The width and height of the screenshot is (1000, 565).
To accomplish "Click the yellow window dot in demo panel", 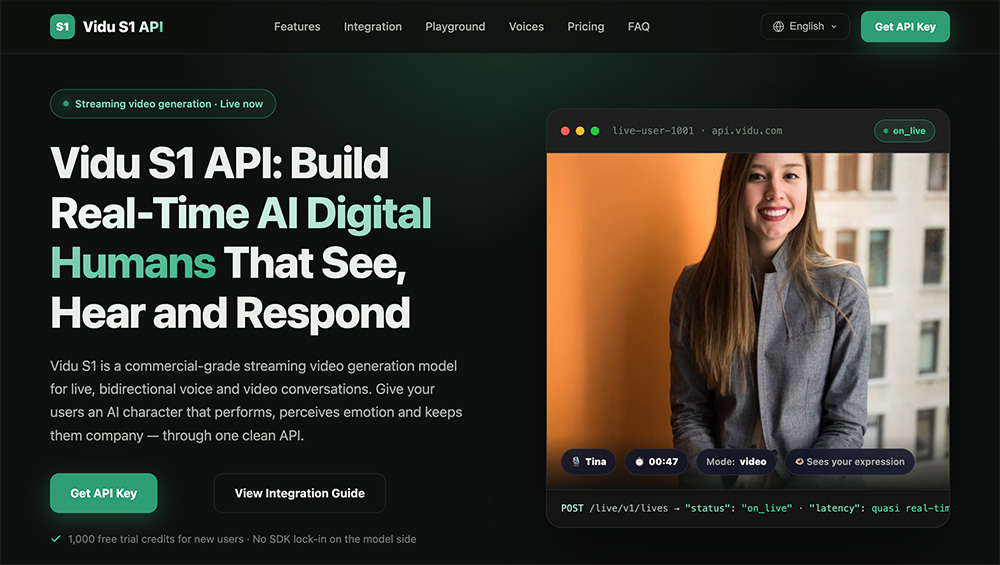I will point(580,131).
